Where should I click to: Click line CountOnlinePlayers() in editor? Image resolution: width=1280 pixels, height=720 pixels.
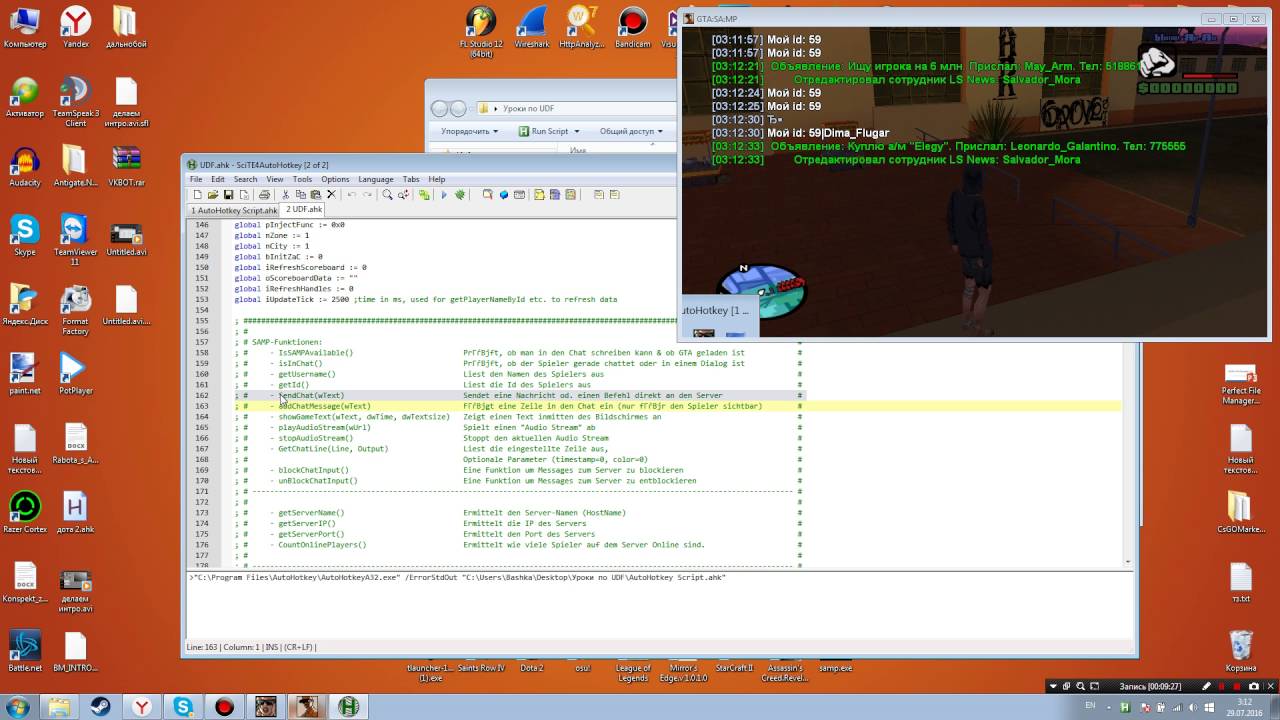pos(322,545)
